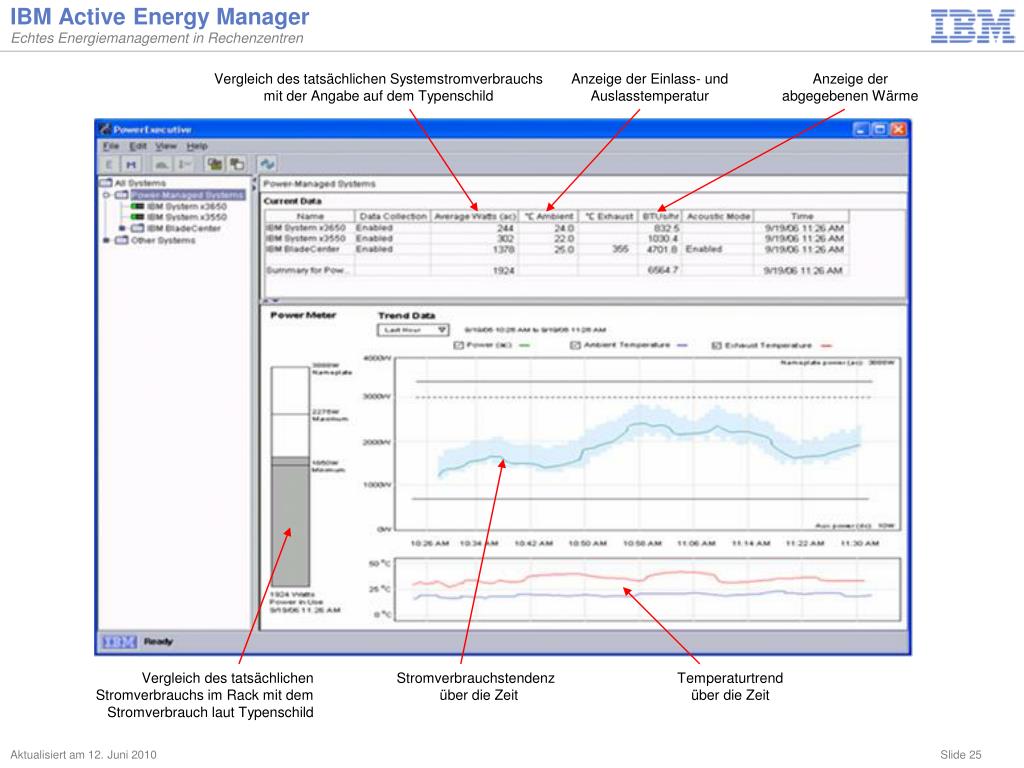Click the blue wave trend toolbar icon
This screenshot has width=1024, height=768.
coord(266,164)
